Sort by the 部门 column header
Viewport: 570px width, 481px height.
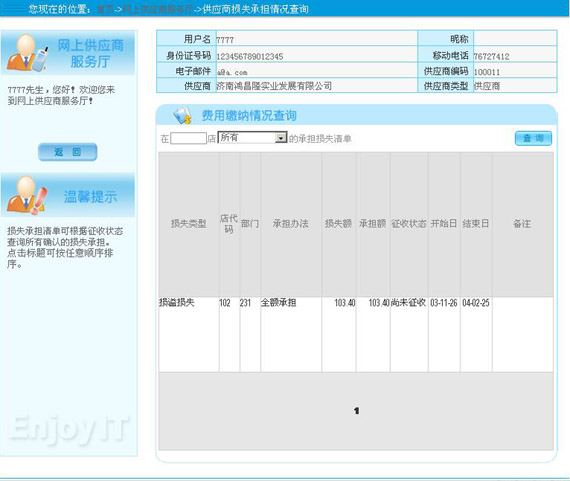point(250,223)
